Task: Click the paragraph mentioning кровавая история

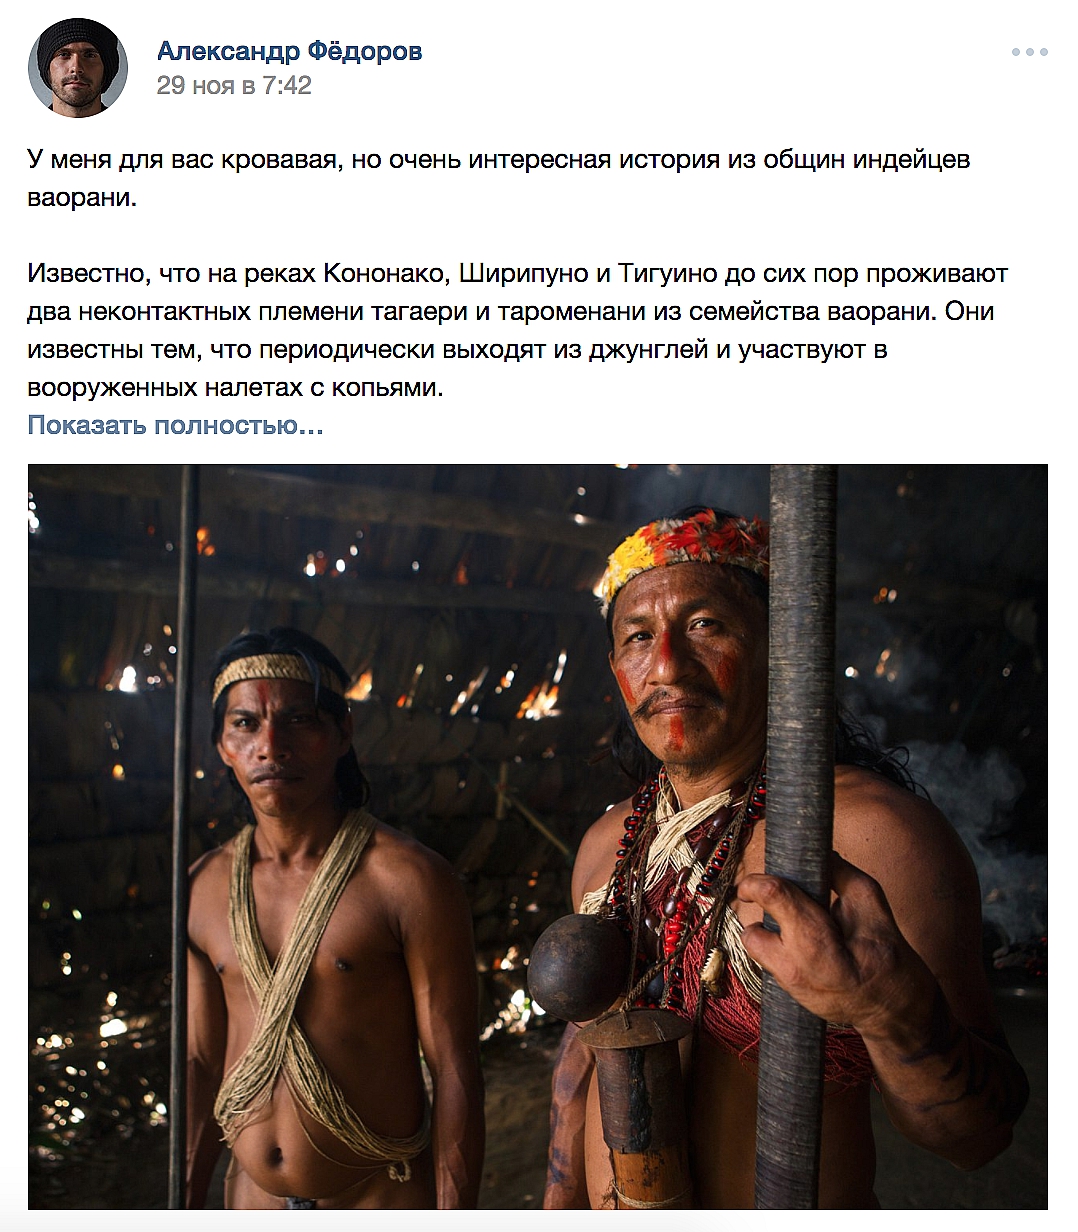Action: point(499,178)
